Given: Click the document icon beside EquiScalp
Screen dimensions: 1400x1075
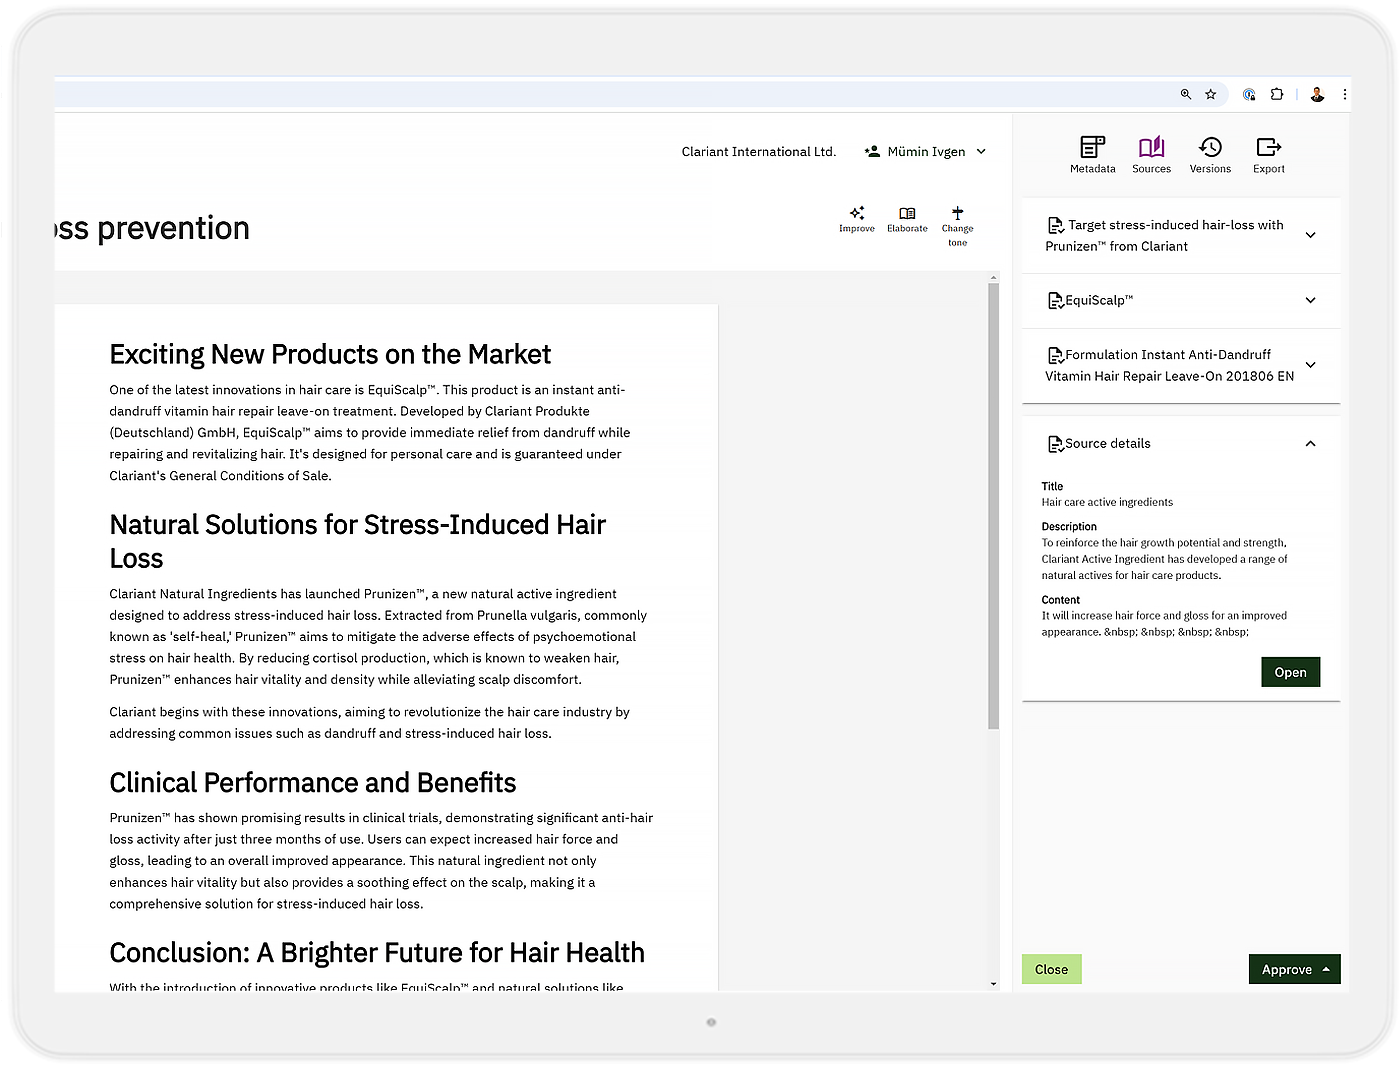Looking at the screenshot, I should [x=1055, y=300].
